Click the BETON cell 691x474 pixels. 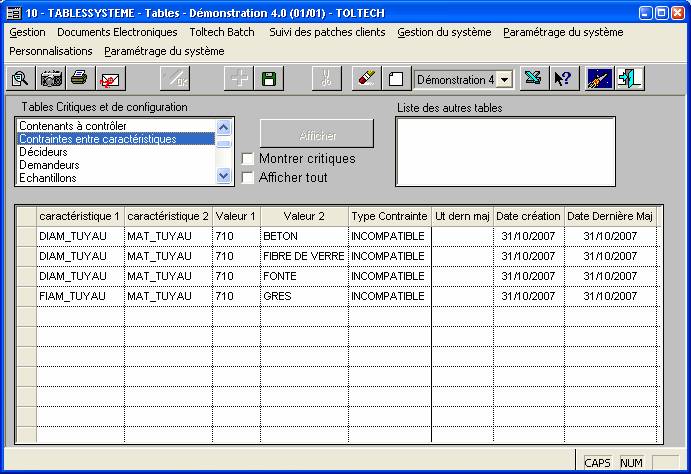(304, 236)
